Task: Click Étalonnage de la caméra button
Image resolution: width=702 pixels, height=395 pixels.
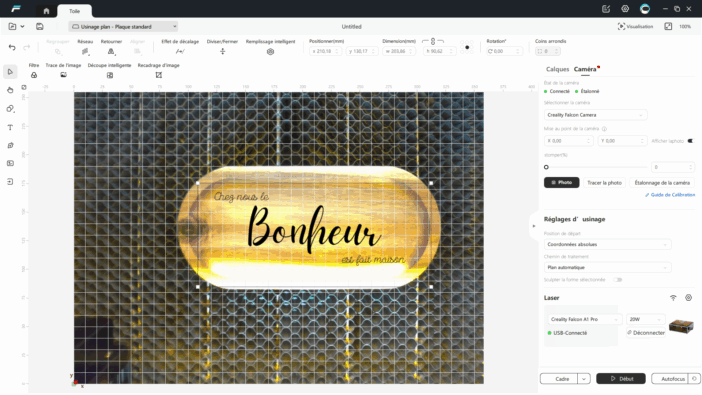Action: pos(662,183)
